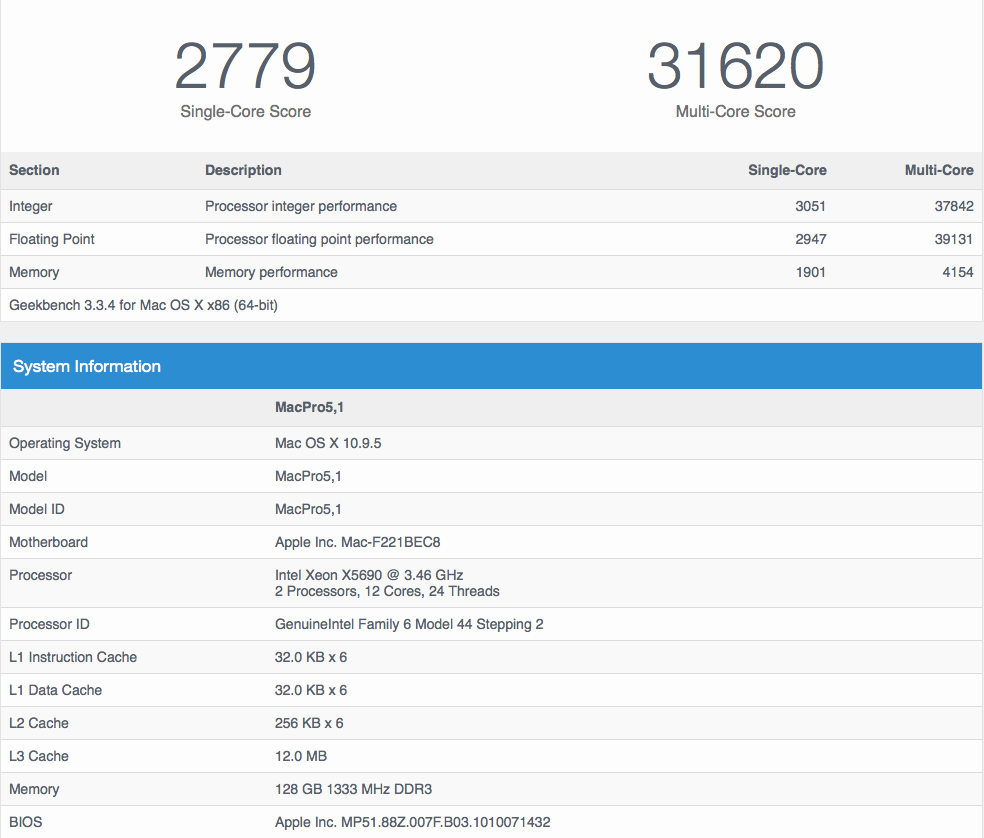Click L1 Instruction Cache value 32.0 KB x 6
The height and width of the screenshot is (838, 984).
[311, 657]
